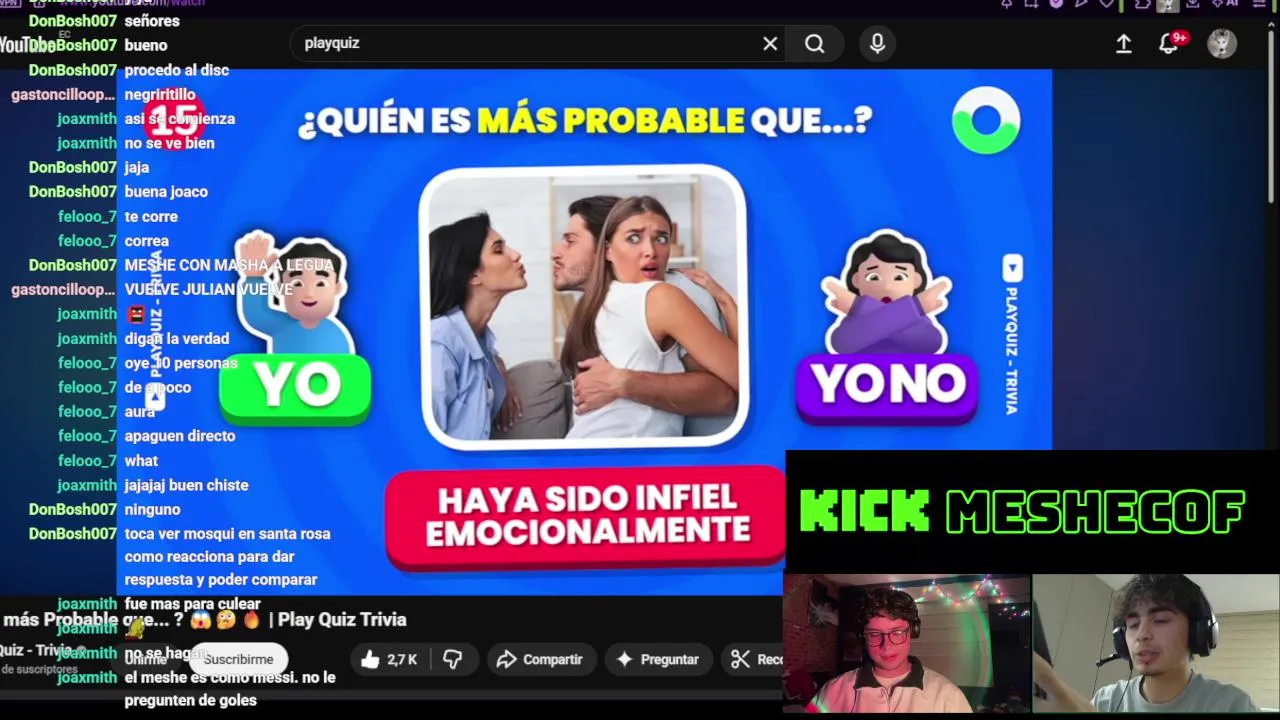Click the browser heart favorites icon
The height and width of the screenshot is (720, 1280).
1106,3
